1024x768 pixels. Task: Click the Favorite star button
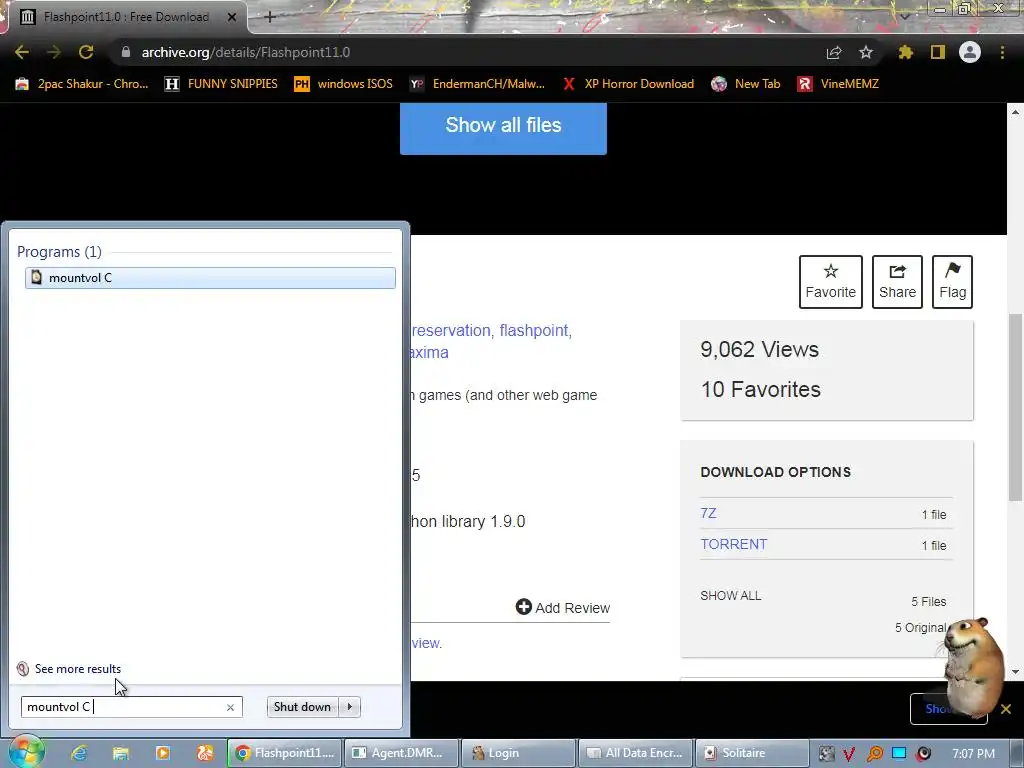(831, 281)
